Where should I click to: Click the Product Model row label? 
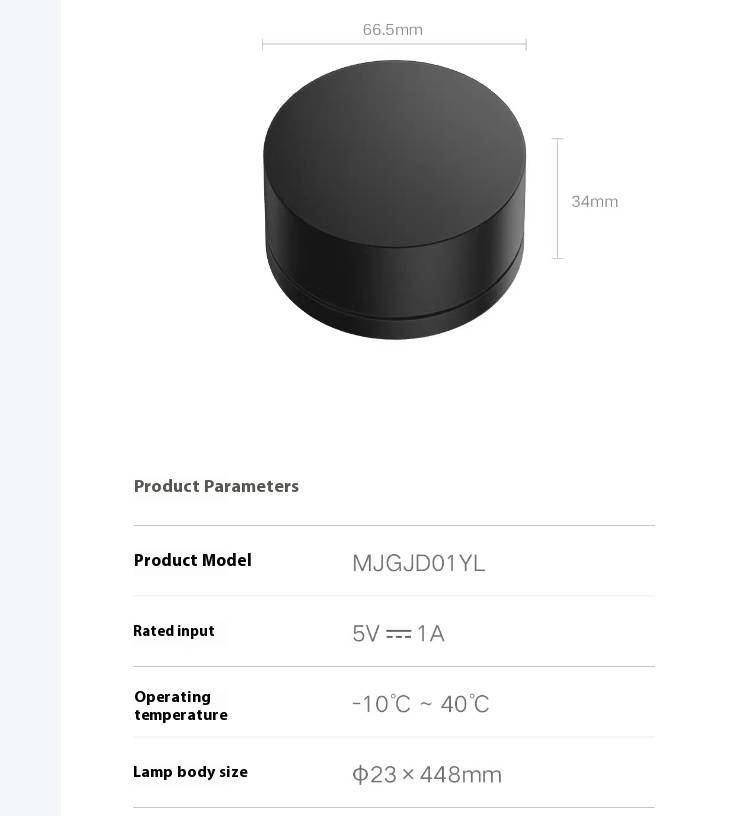point(193,560)
